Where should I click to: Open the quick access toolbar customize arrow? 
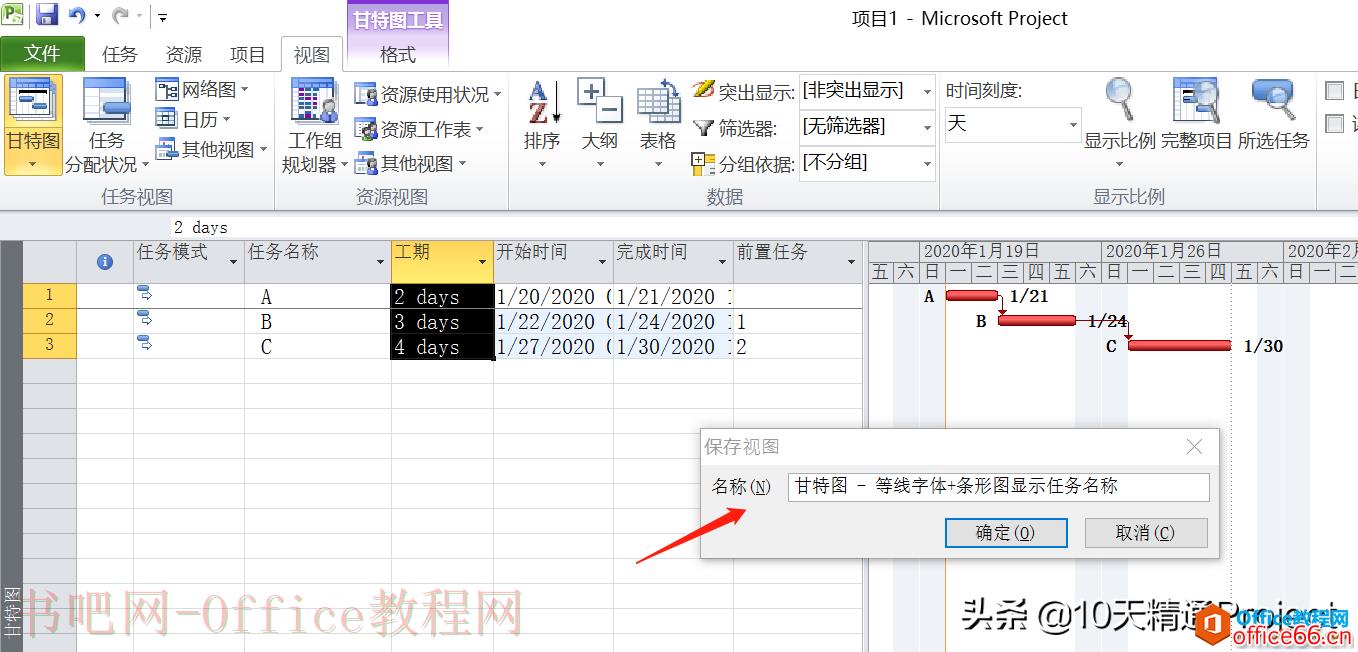coord(162,17)
